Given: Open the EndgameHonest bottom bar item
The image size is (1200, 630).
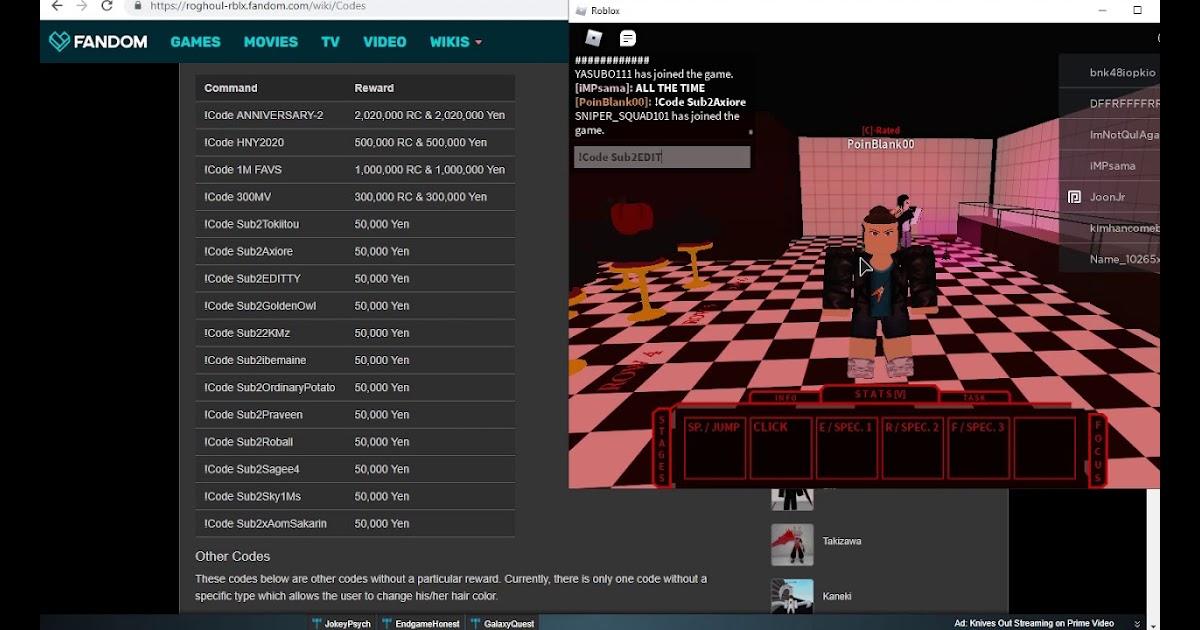Looking at the screenshot, I should (x=420, y=623).
